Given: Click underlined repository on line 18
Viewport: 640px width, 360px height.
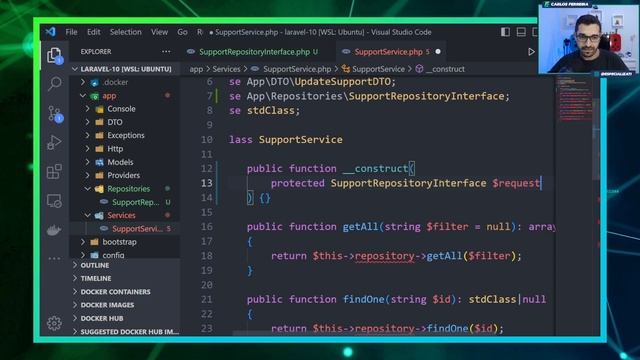Looking at the screenshot, I should pyautogui.click(x=384, y=256).
